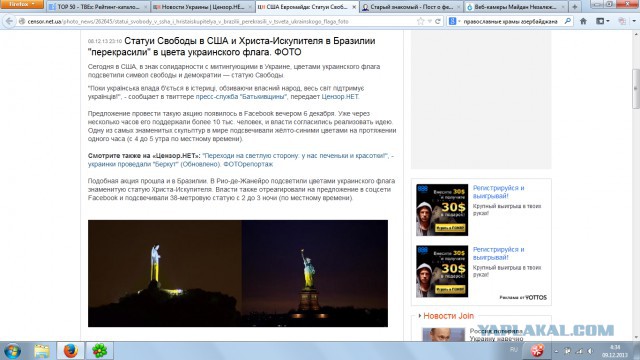Viewport: 640px width, 360px height.
Task: Go to the Firefox Home page icon
Action: pos(583,21)
